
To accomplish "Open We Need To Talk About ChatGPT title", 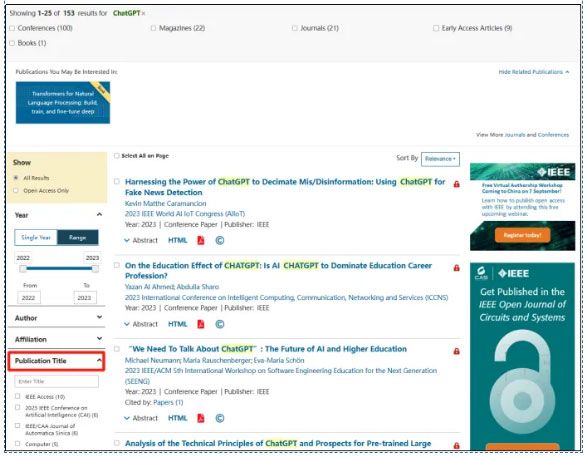I will (x=267, y=349).
